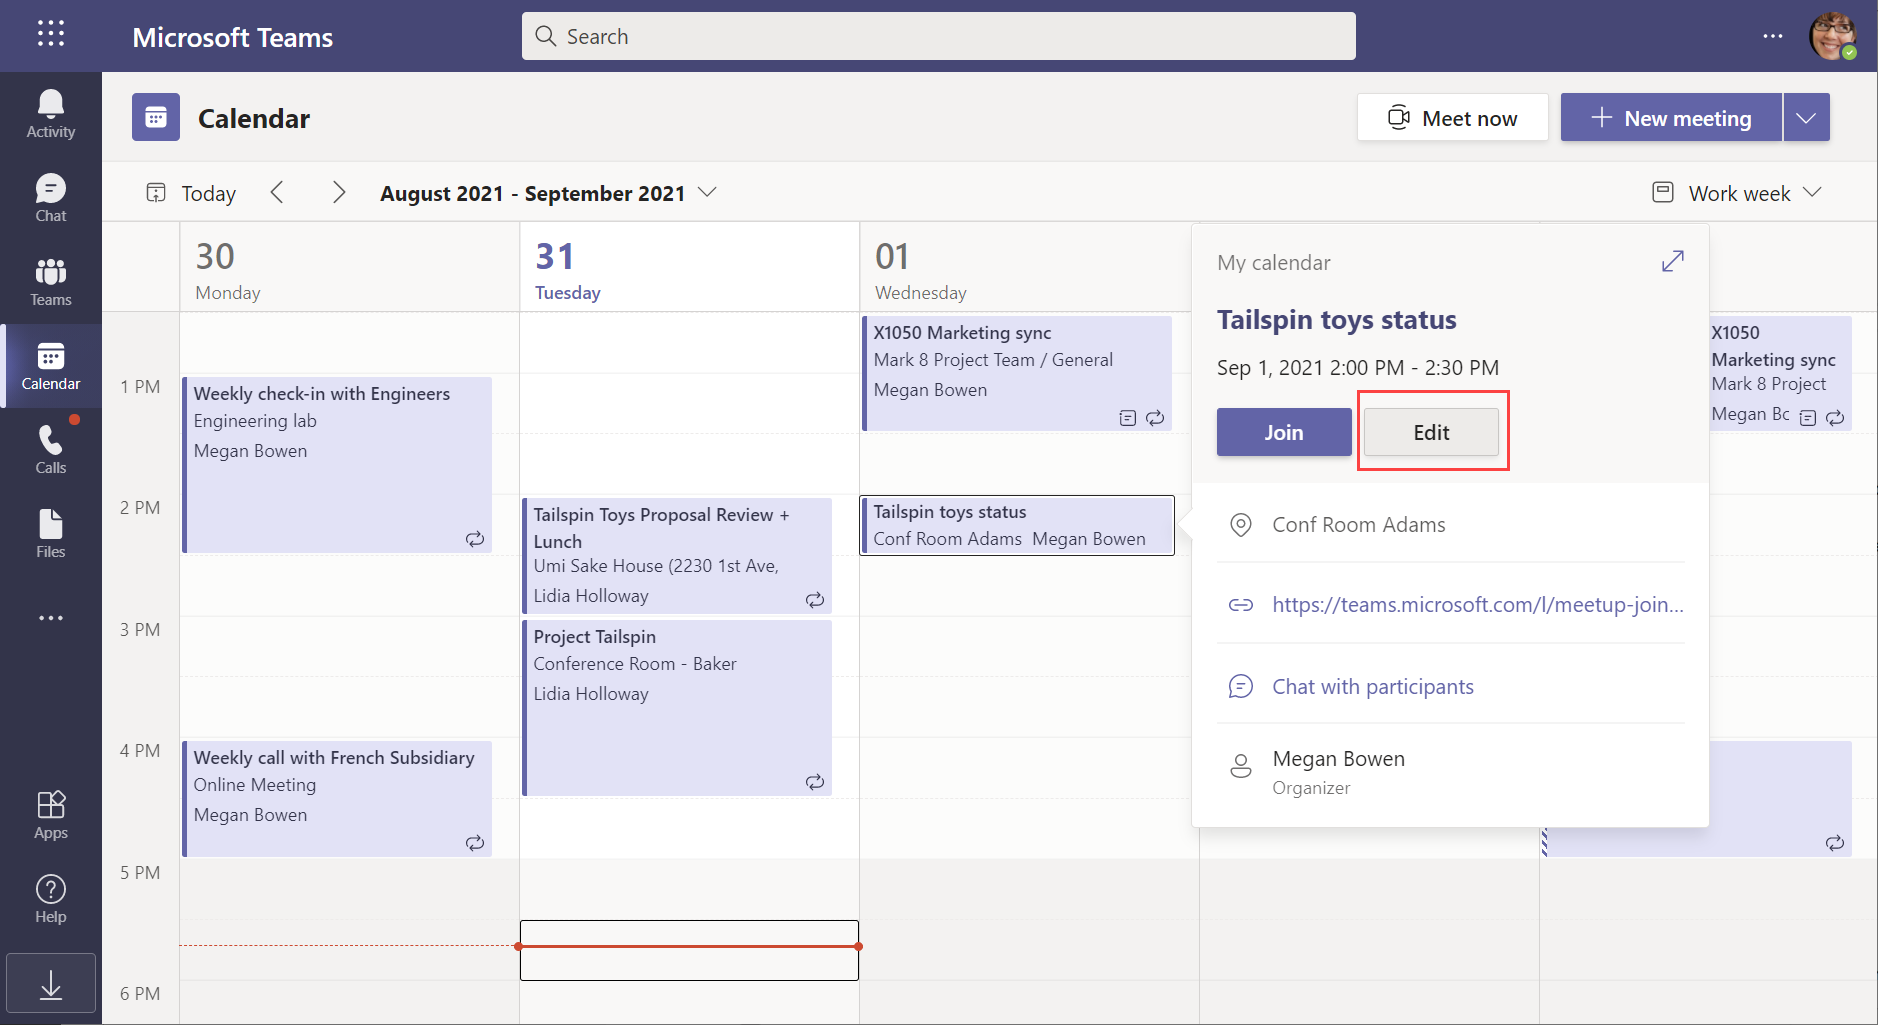
Task: Click the meeting link chain icon
Action: coord(1241,605)
